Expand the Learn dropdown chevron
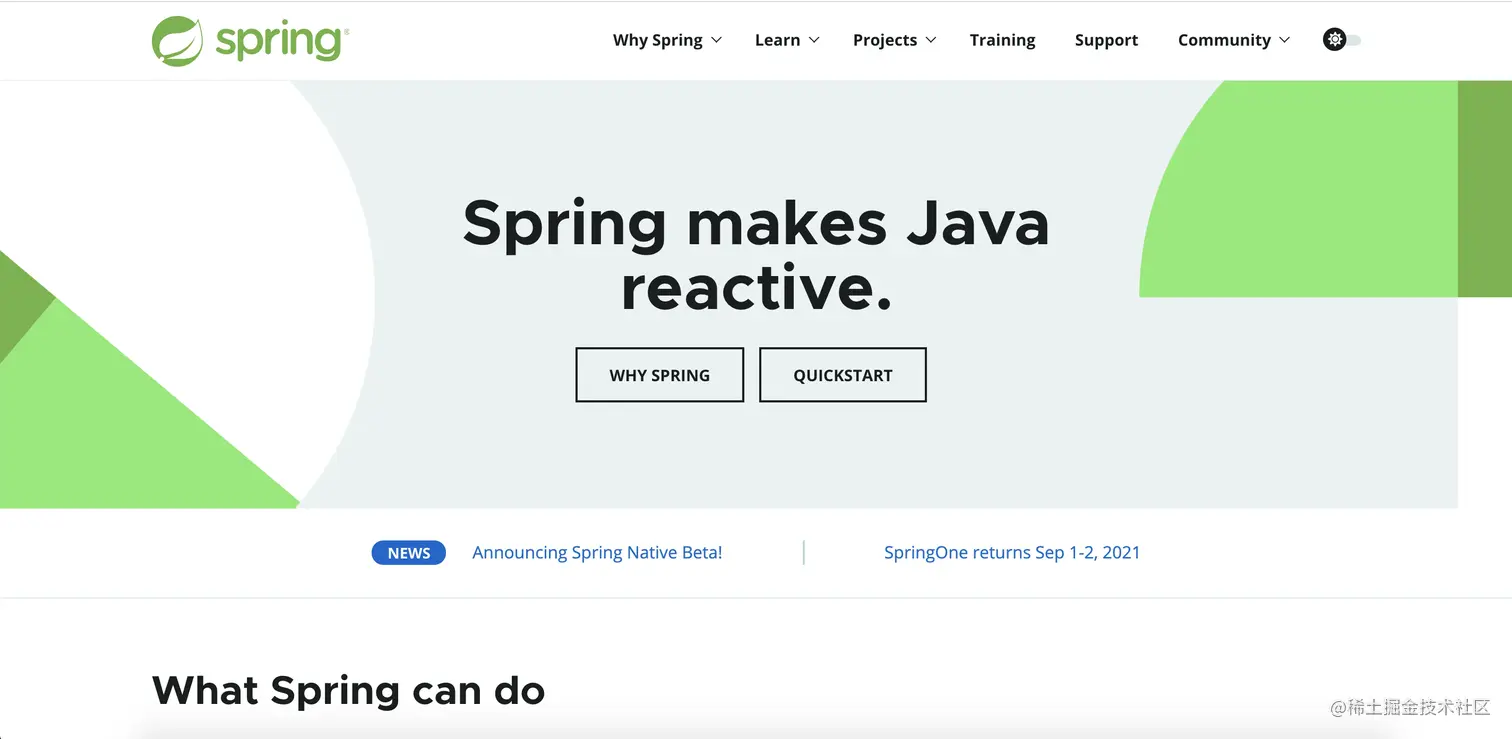Screen dimensions: 1512x739 pos(814,40)
